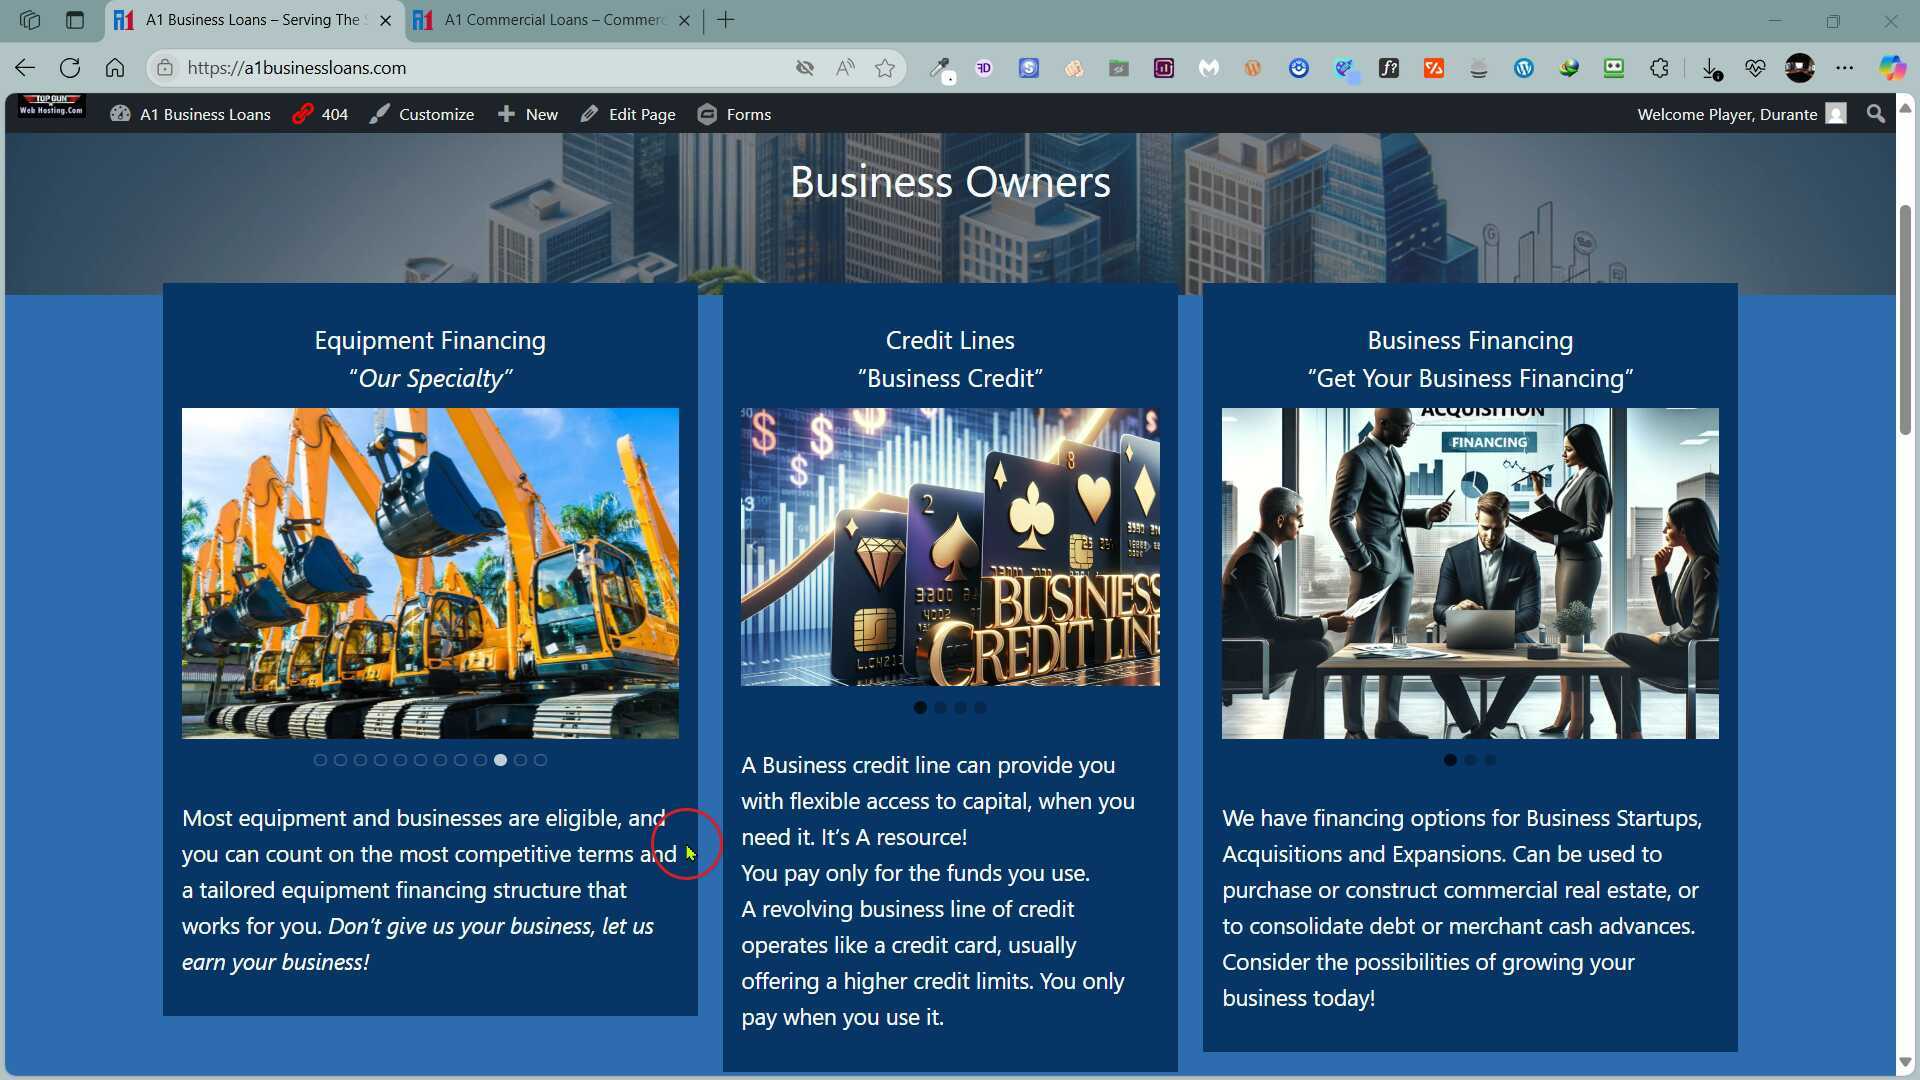Screen dimensions: 1920x1080
Task: Open Tab actions menu icon
Action: coord(75,20)
